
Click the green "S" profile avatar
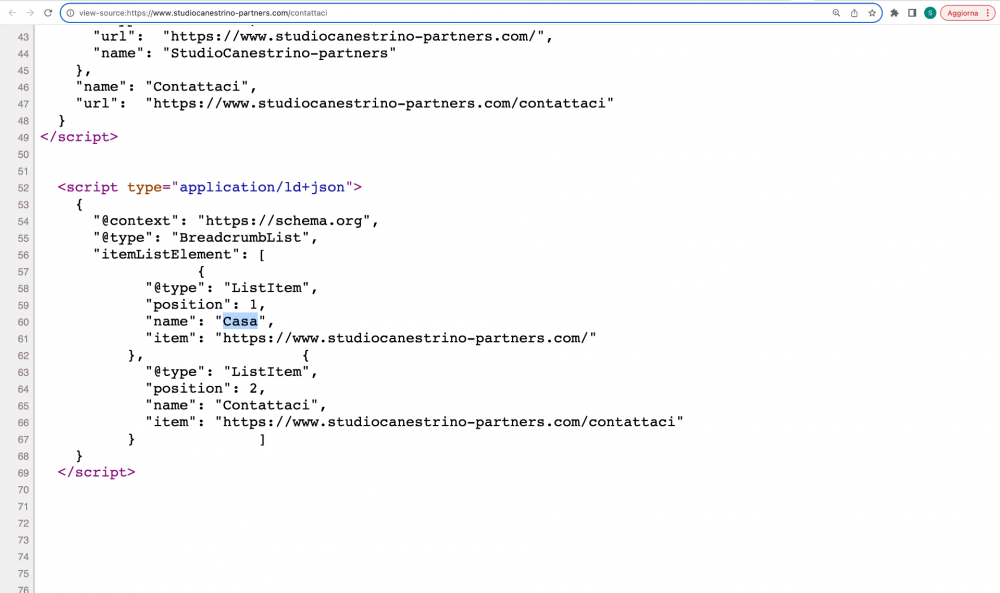[931, 13]
